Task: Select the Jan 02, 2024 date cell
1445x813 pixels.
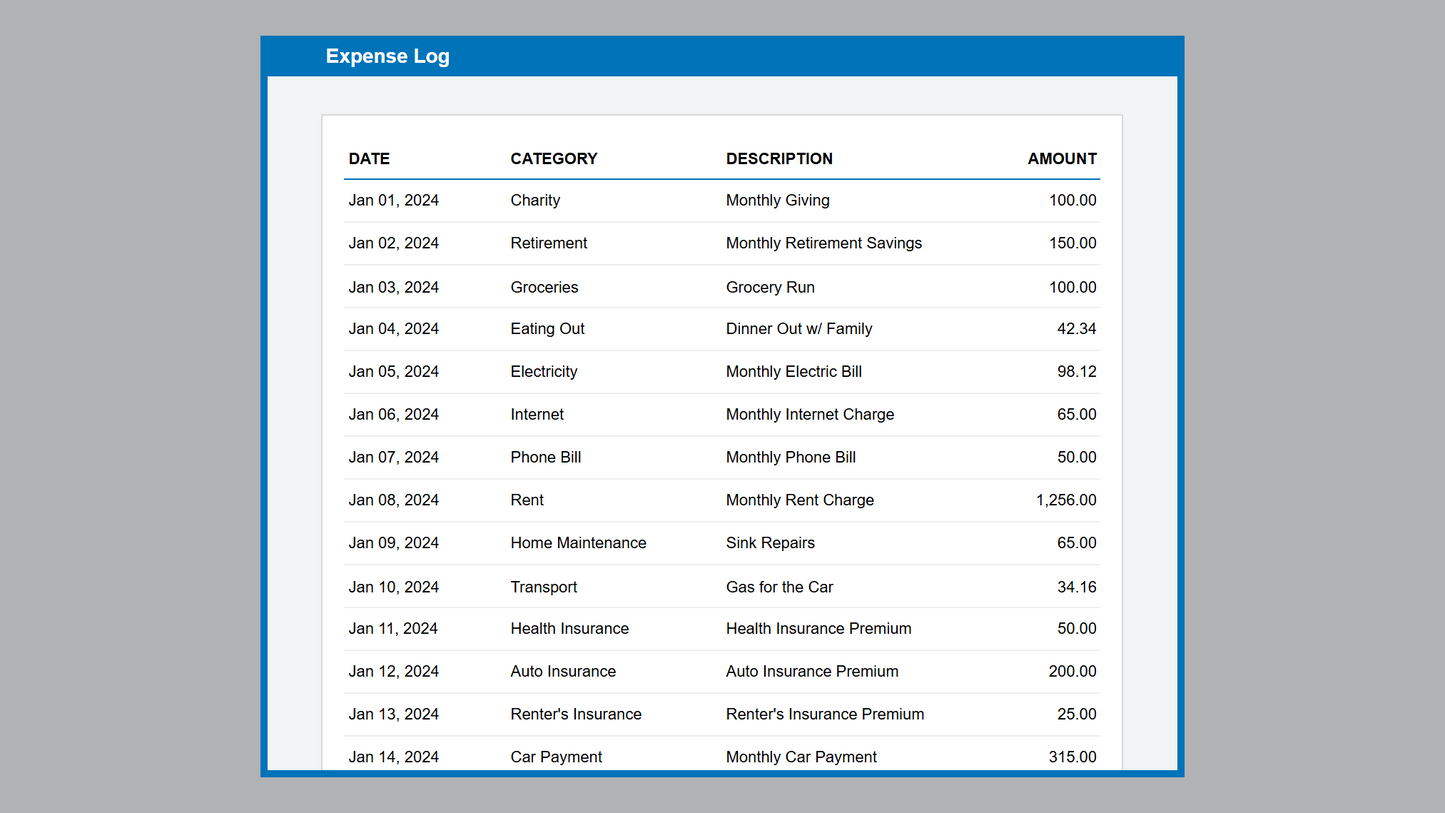Action: click(x=394, y=243)
